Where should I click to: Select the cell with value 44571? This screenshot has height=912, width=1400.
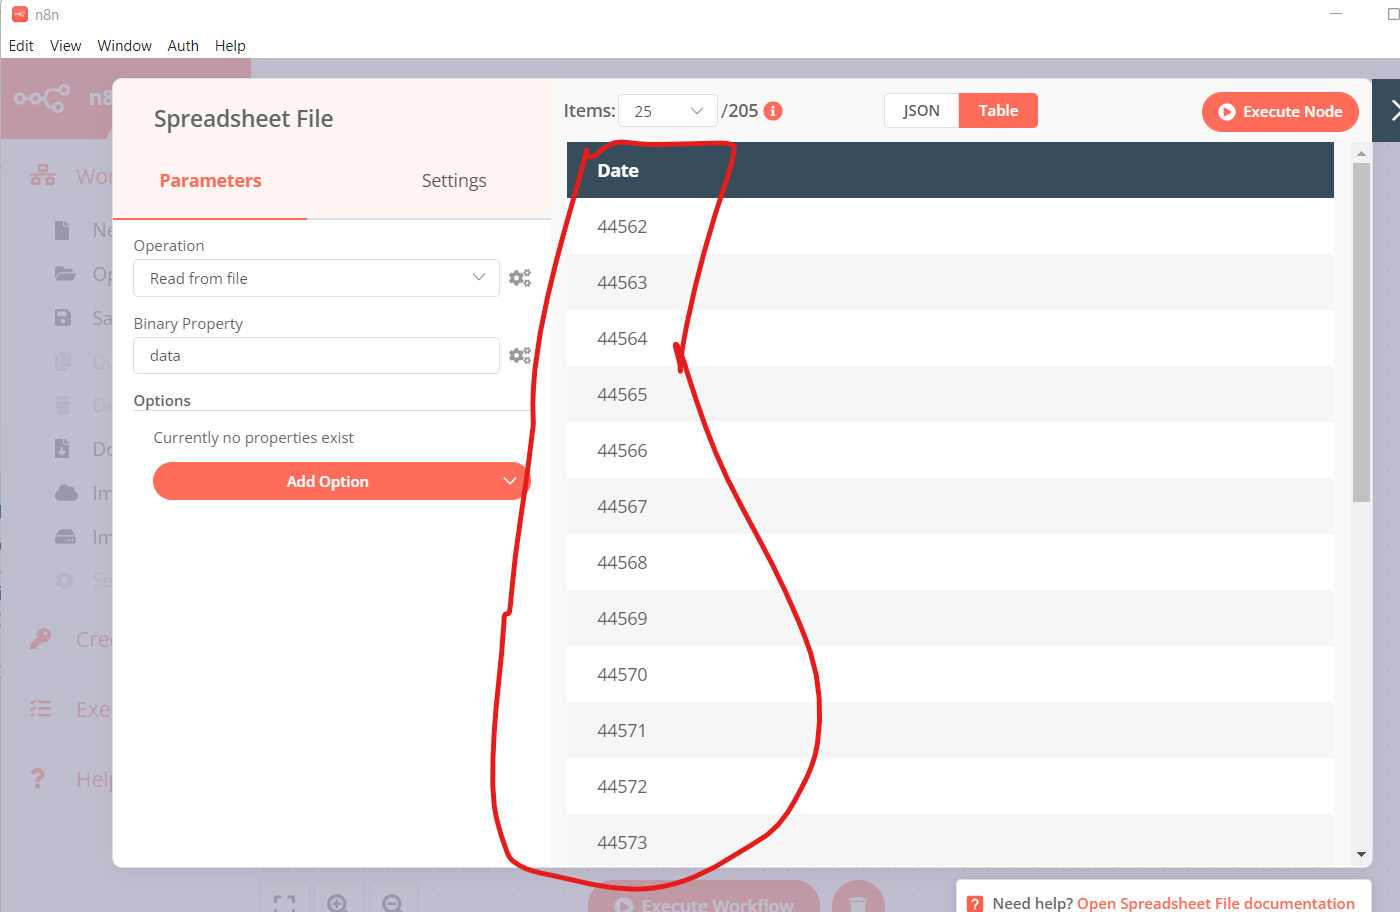click(950, 730)
